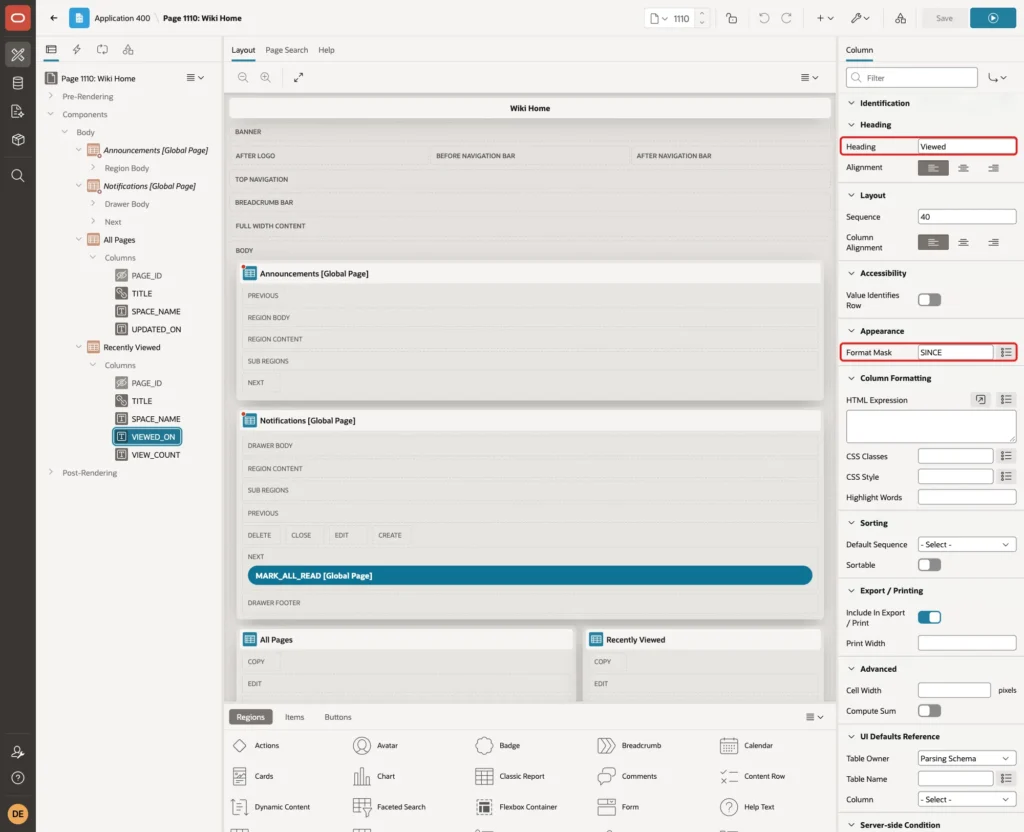Select the Layout tab
Viewport: 1024px width, 832px height.
point(243,50)
